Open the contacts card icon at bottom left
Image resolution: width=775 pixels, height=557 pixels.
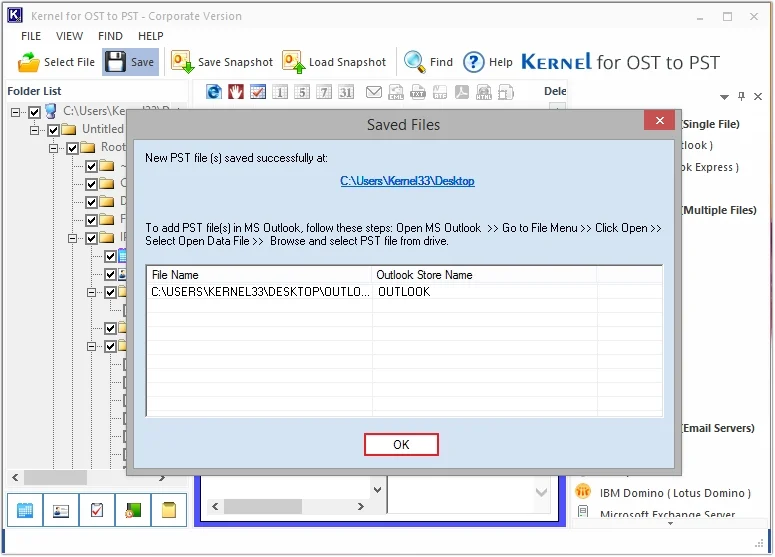[61, 510]
